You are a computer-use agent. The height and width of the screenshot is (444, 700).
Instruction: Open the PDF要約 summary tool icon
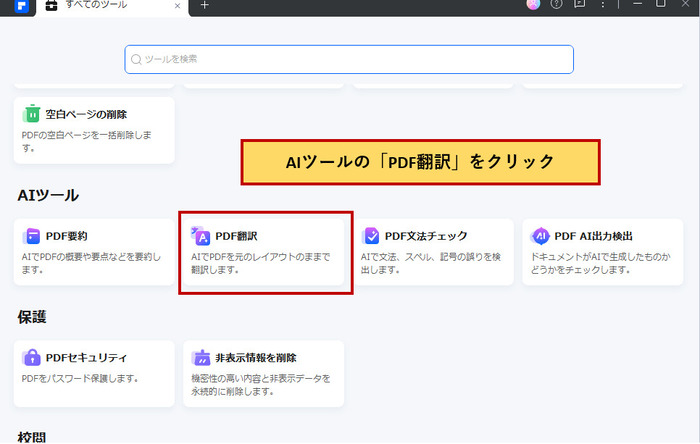[33, 236]
